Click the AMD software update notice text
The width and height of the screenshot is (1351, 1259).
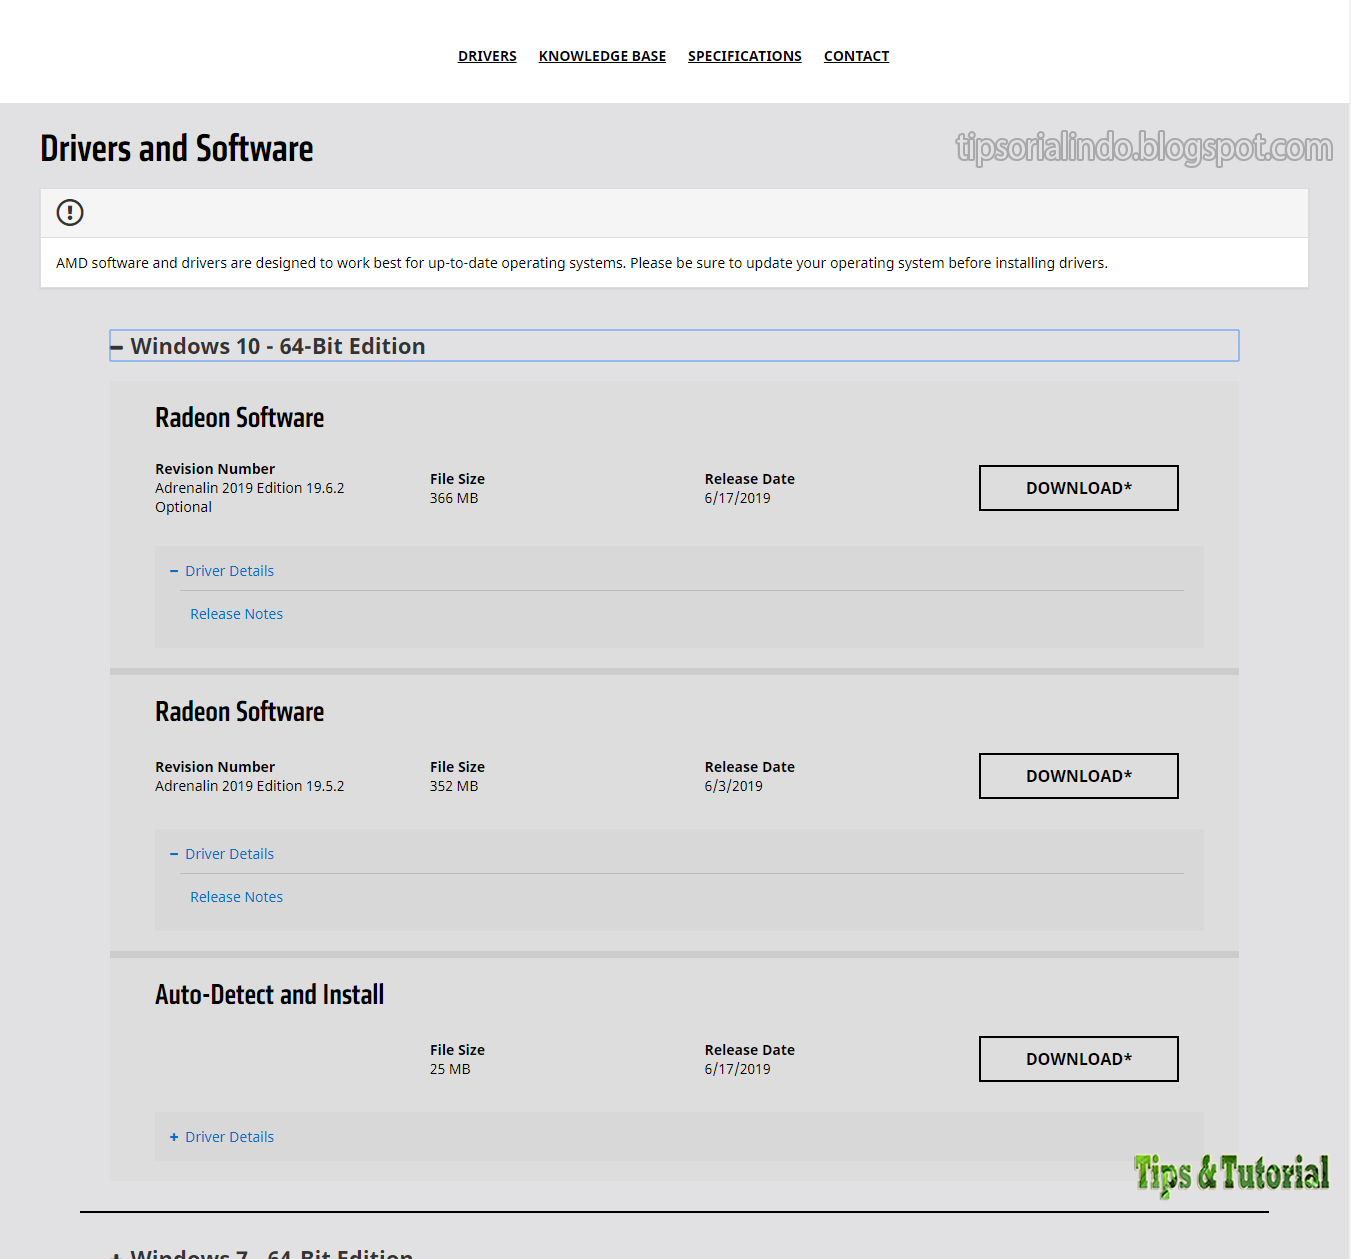pos(582,263)
